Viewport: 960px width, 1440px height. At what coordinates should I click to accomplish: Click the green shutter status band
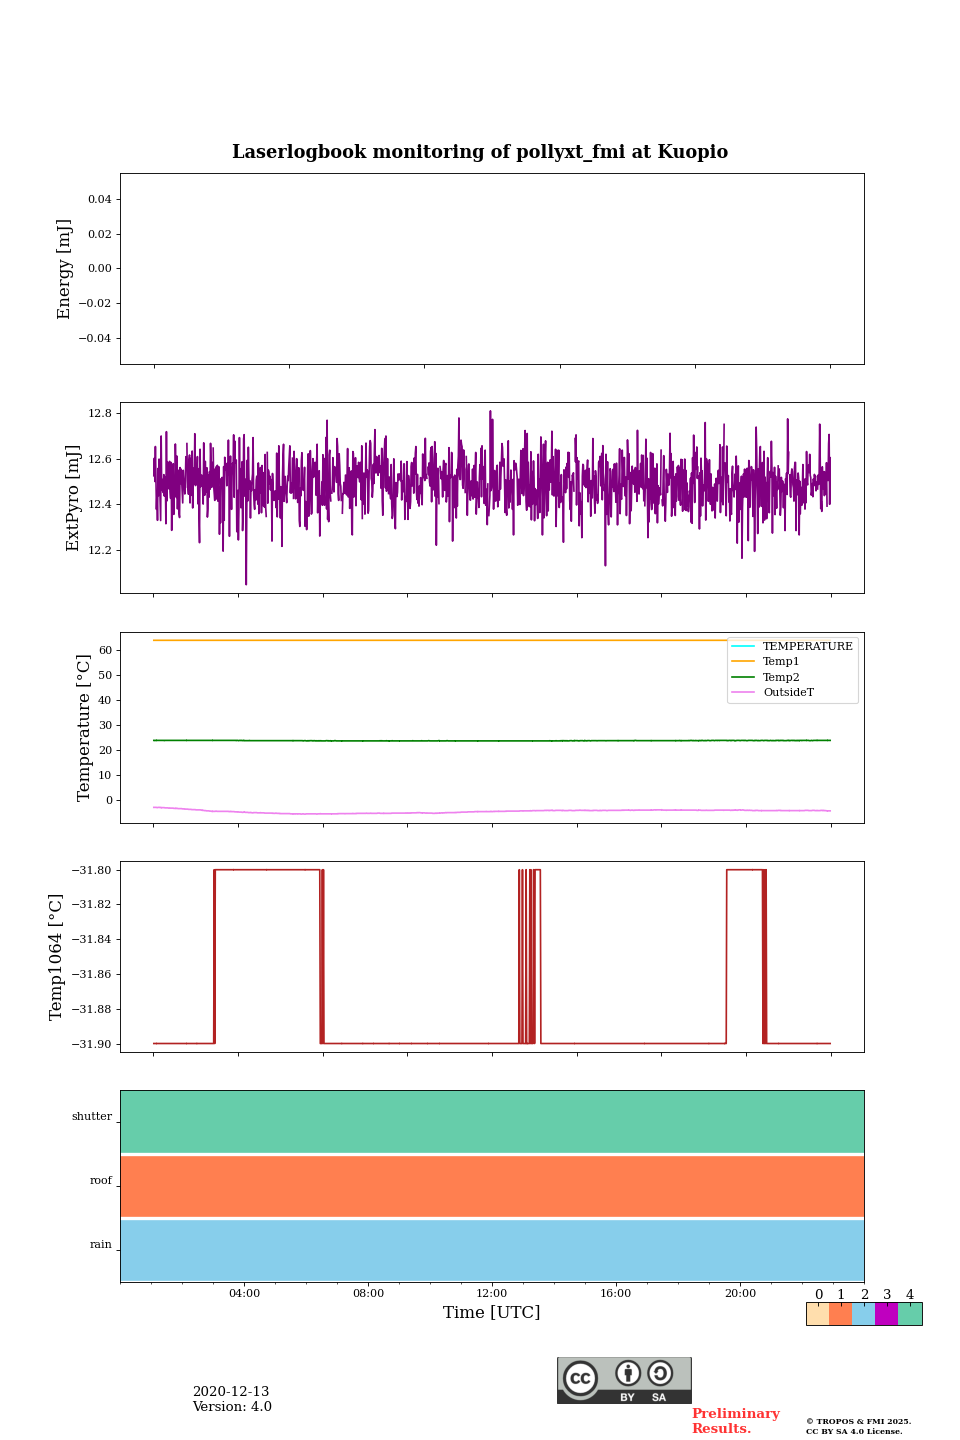[x=492, y=1122]
